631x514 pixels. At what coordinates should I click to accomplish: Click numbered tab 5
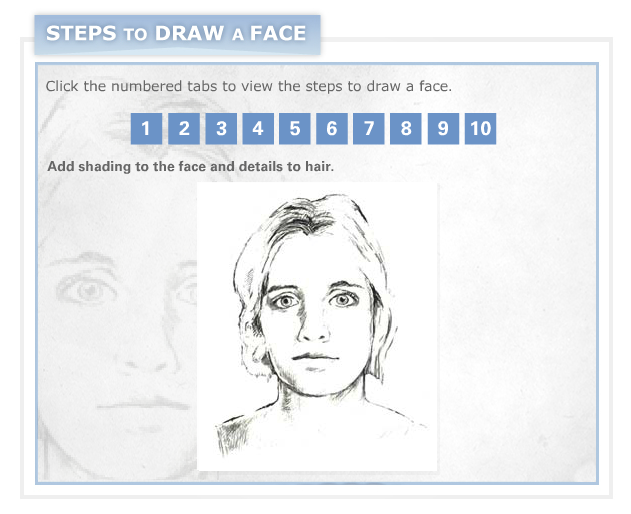[x=295, y=128]
